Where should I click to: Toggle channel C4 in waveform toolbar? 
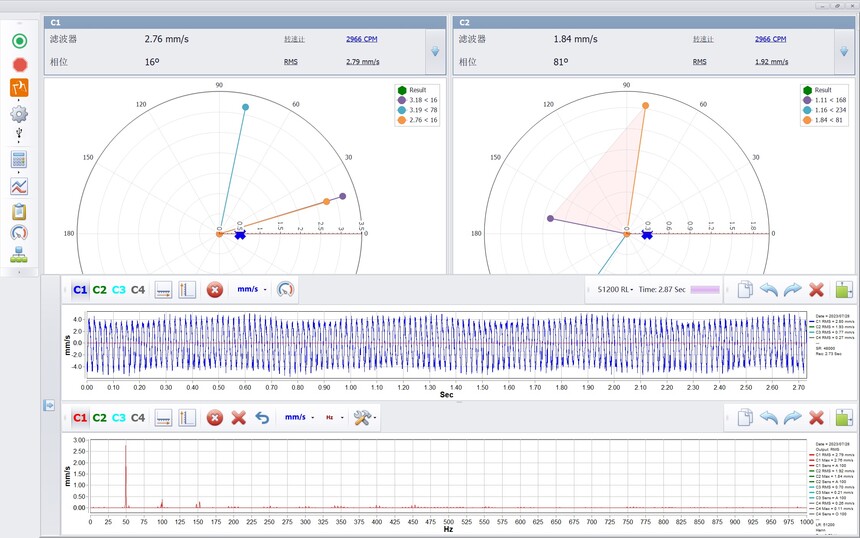[138, 290]
